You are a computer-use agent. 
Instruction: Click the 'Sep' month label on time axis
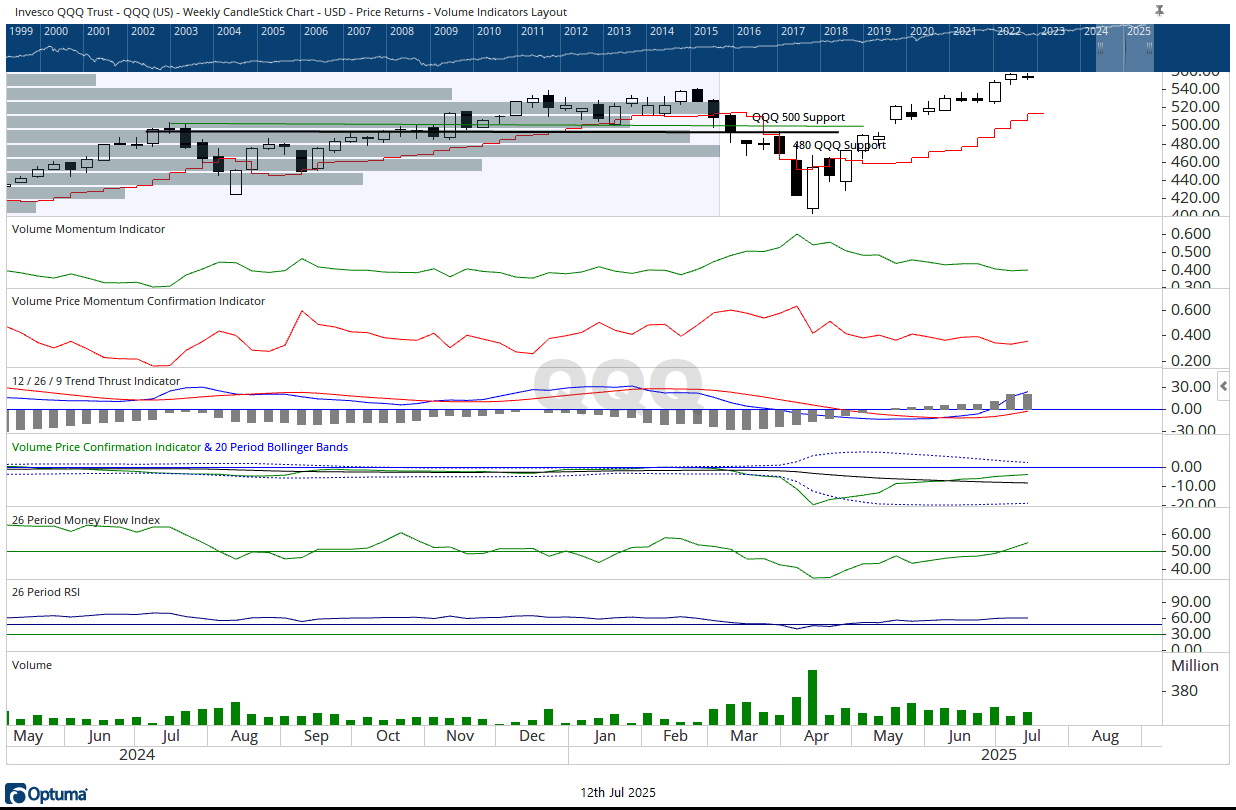pyautogui.click(x=316, y=736)
